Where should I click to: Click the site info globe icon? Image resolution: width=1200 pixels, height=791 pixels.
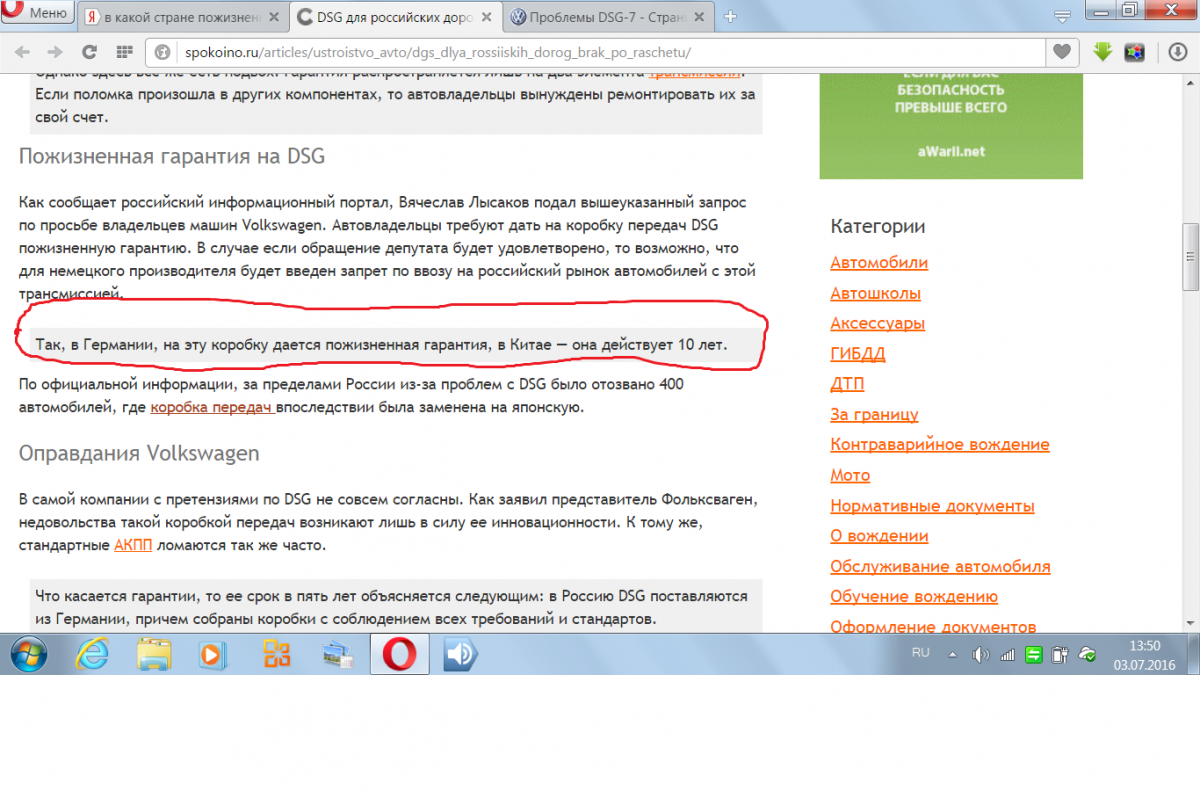coord(164,52)
